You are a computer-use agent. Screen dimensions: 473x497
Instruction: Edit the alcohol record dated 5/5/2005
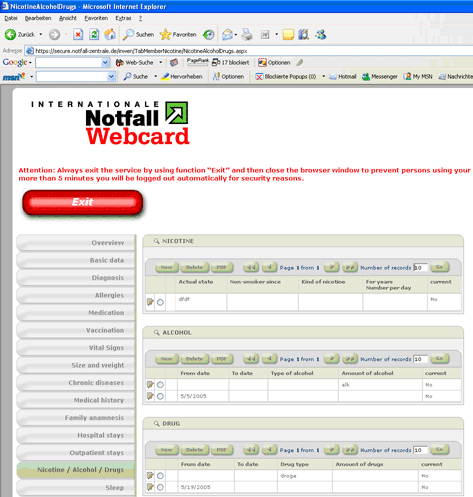pyautogui.click(x=150, y=396)
